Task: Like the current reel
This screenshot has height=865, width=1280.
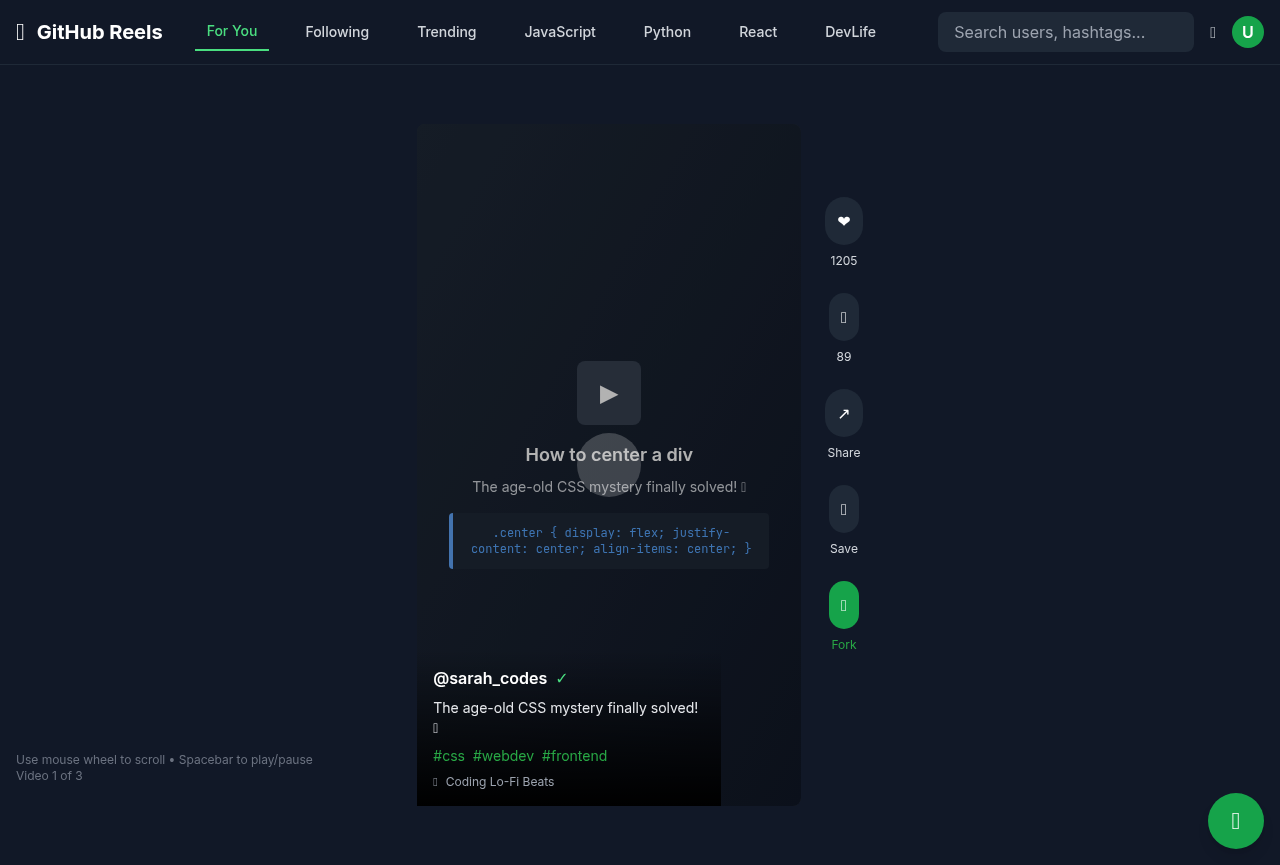Action: point(843,220)
